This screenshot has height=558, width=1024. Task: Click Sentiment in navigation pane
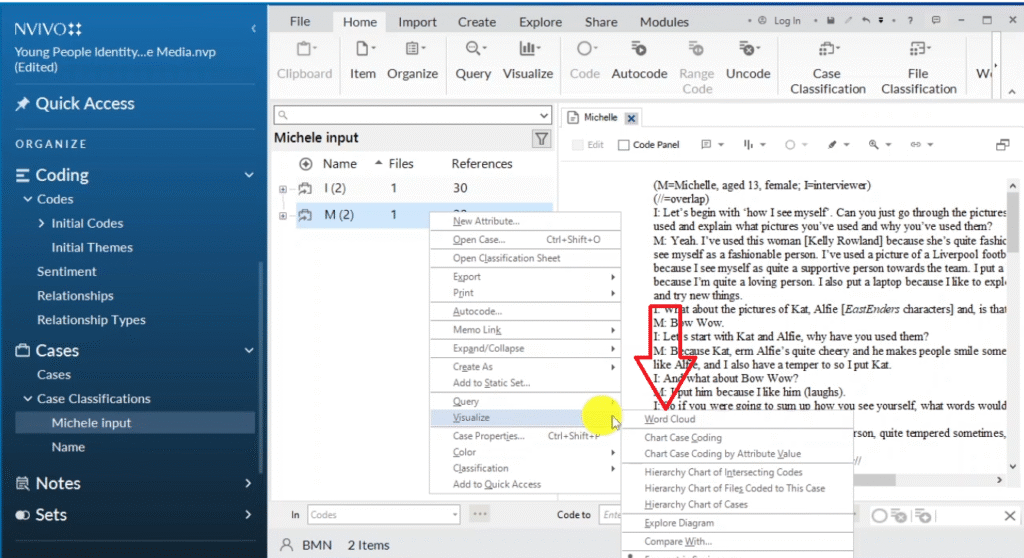click(x=67, y=271)
